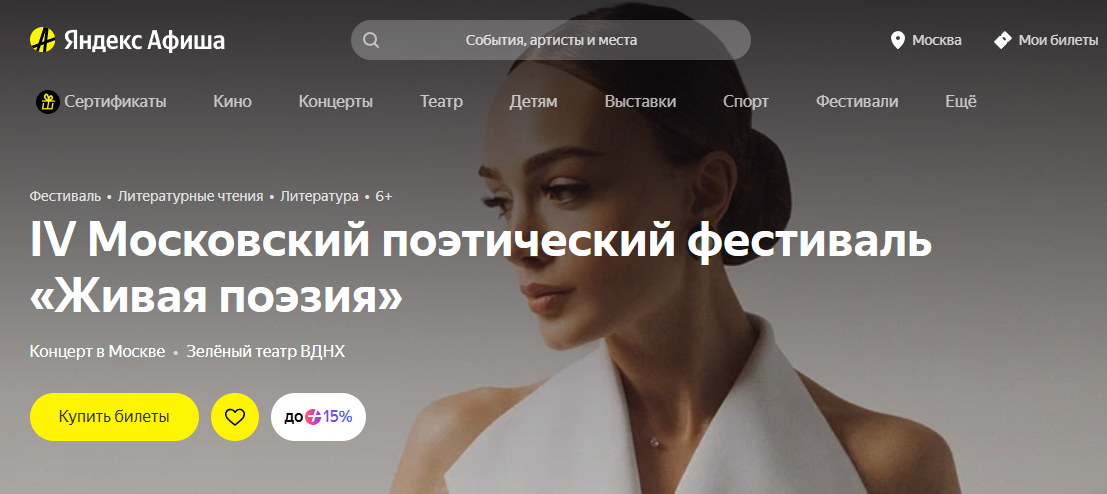The image size is (1107, 494).
Task: Expand the Ещё menu
Action: (961, 102)
